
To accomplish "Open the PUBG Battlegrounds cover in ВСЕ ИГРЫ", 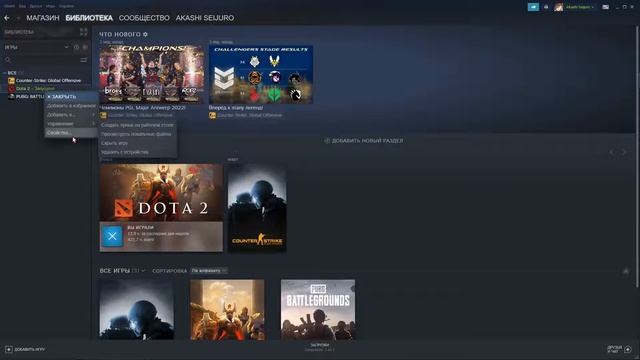I will 318,309.
